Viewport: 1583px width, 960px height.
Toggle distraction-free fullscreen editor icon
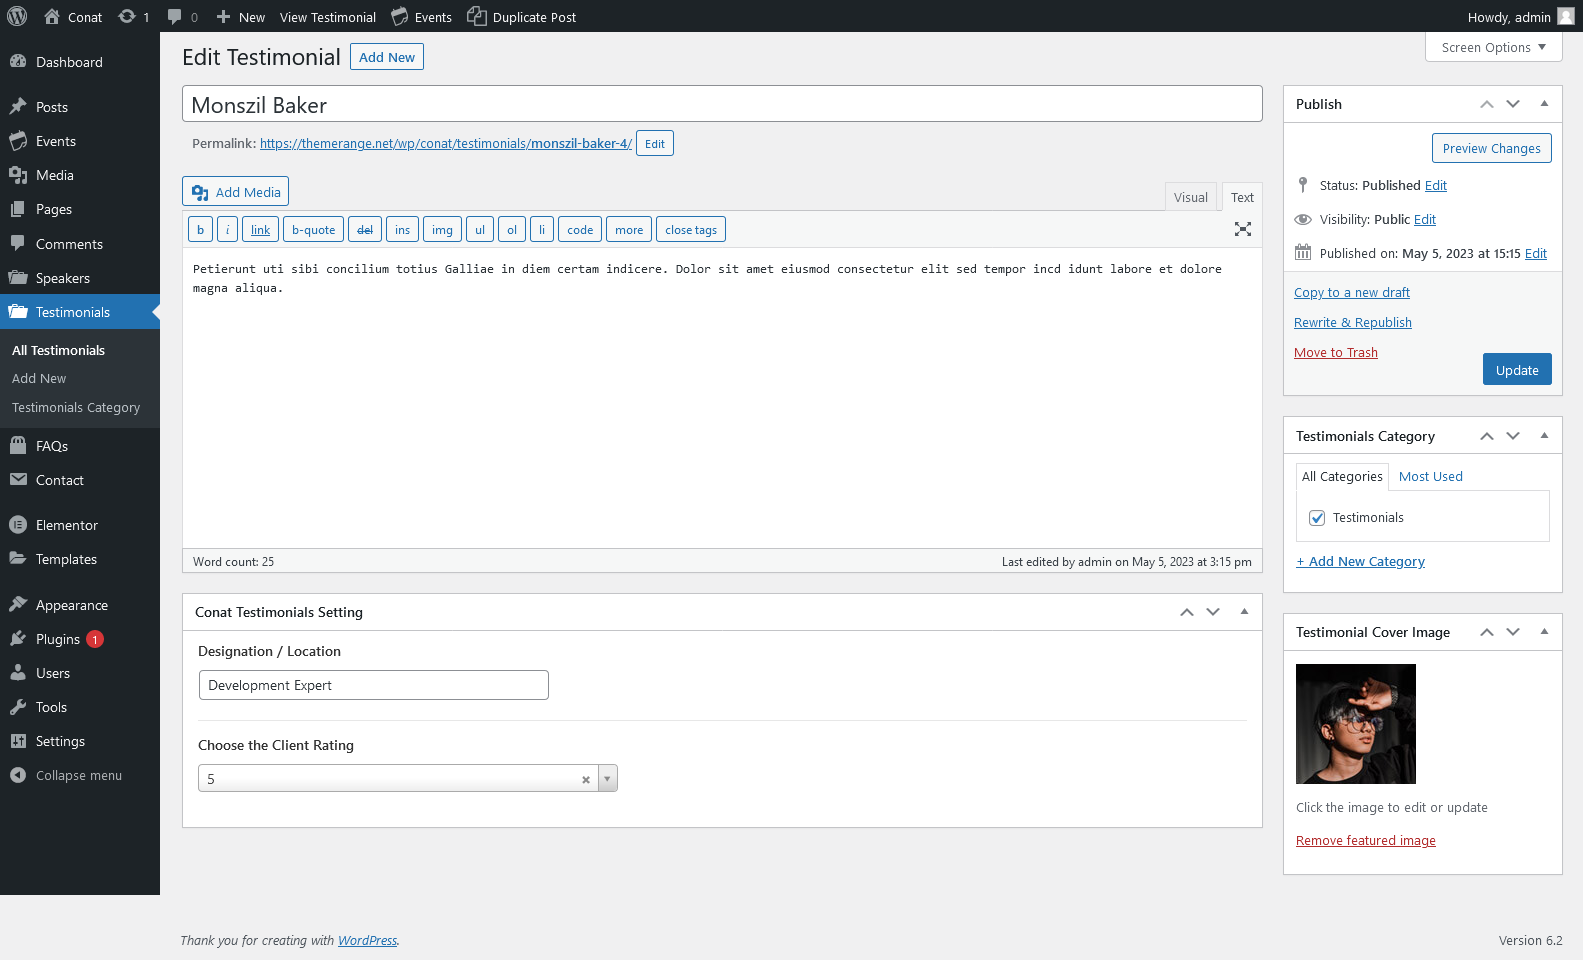click(1242, 230)
